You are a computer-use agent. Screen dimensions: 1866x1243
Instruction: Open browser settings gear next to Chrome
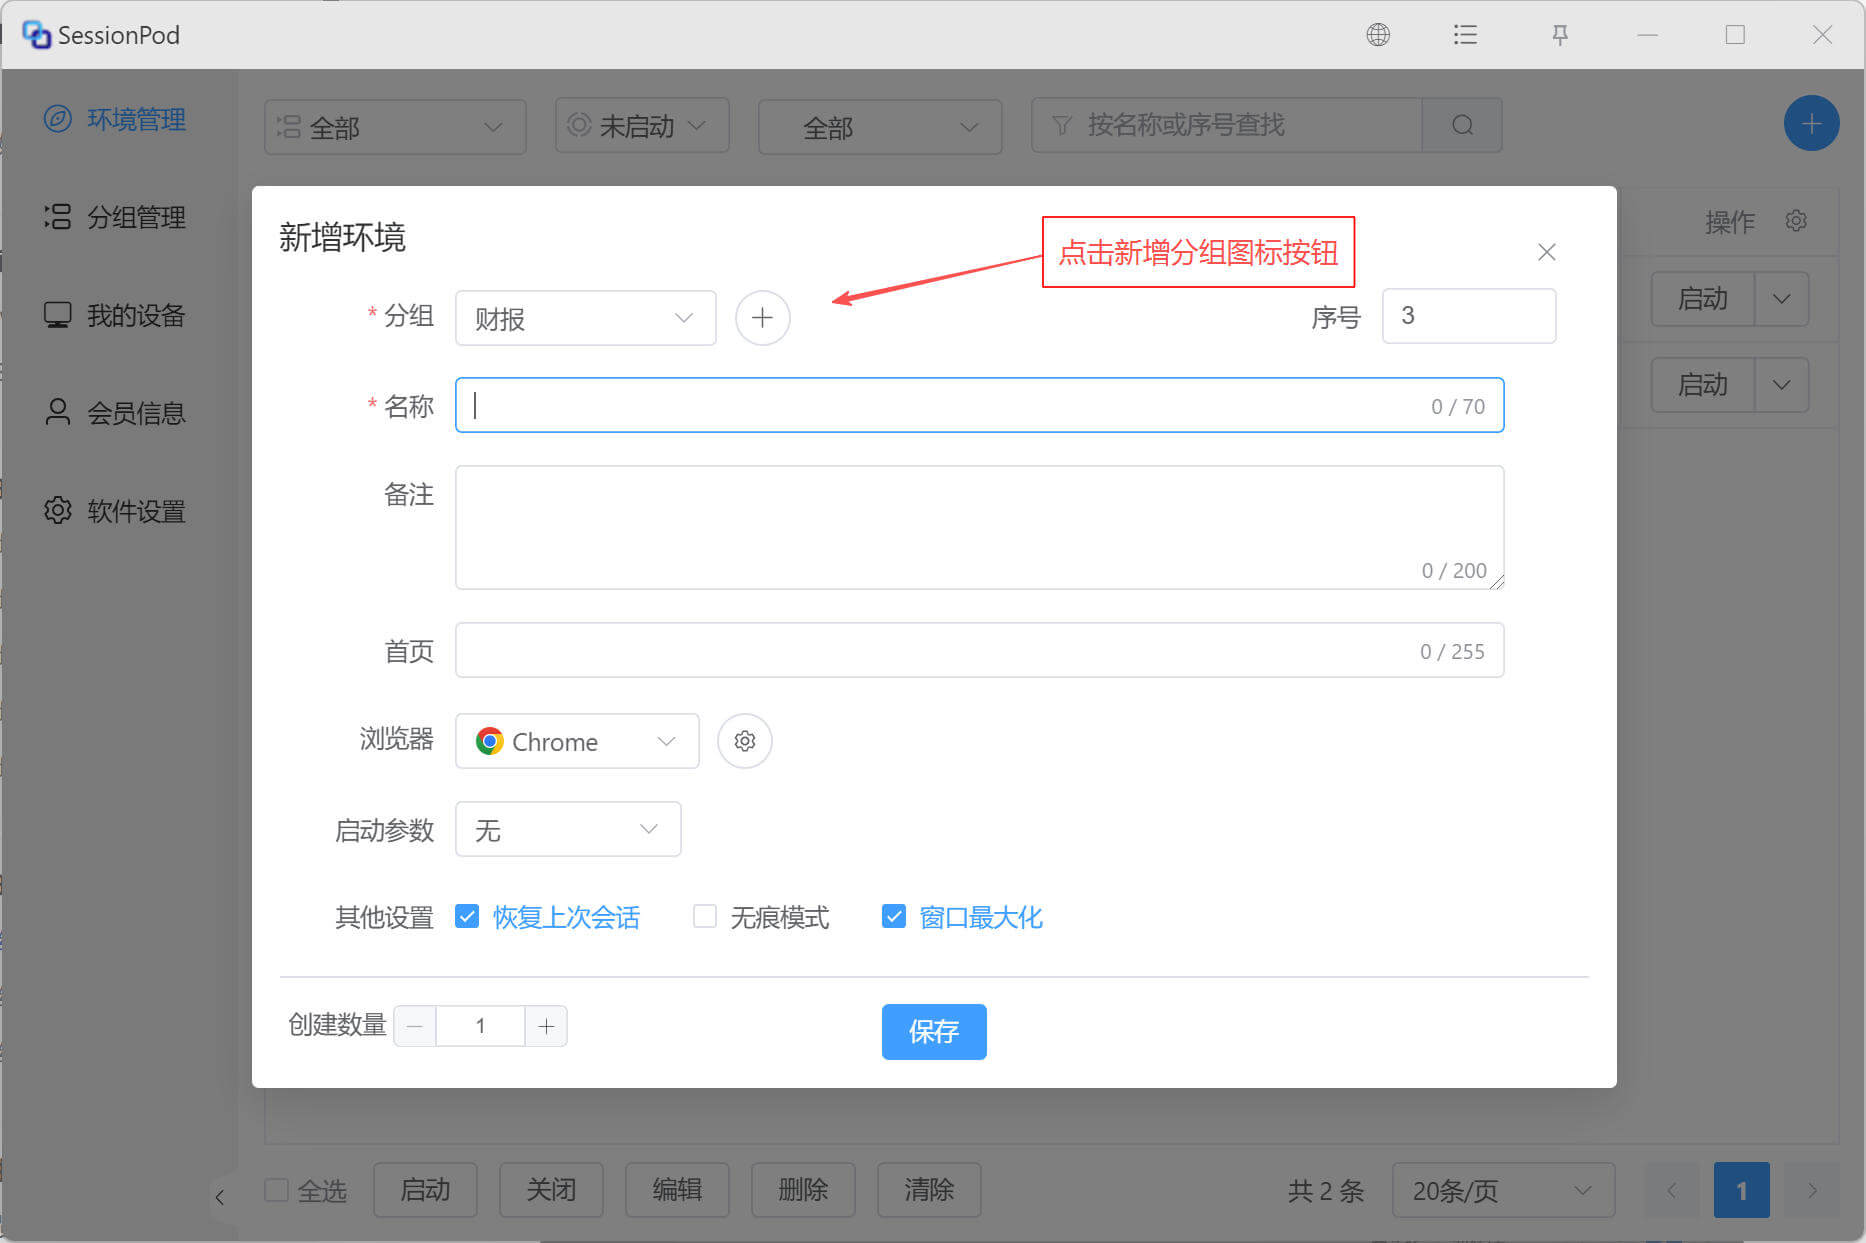[x=745, y=741]
